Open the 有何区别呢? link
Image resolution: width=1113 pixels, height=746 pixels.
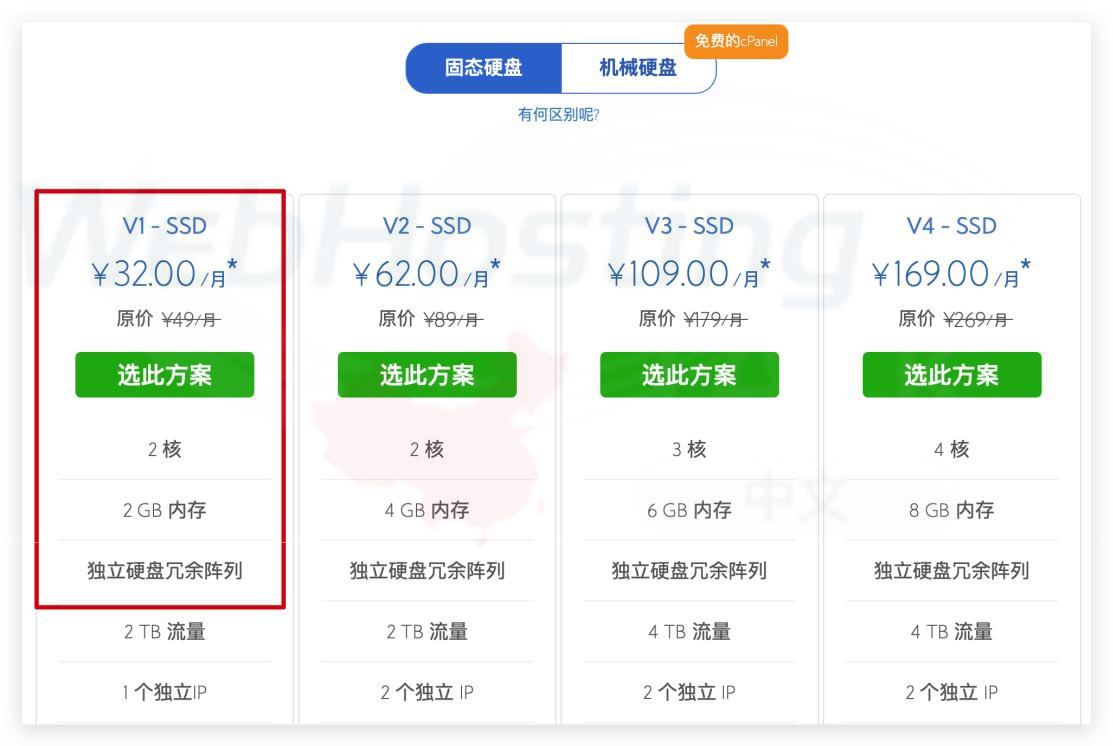tap(558, 114)
